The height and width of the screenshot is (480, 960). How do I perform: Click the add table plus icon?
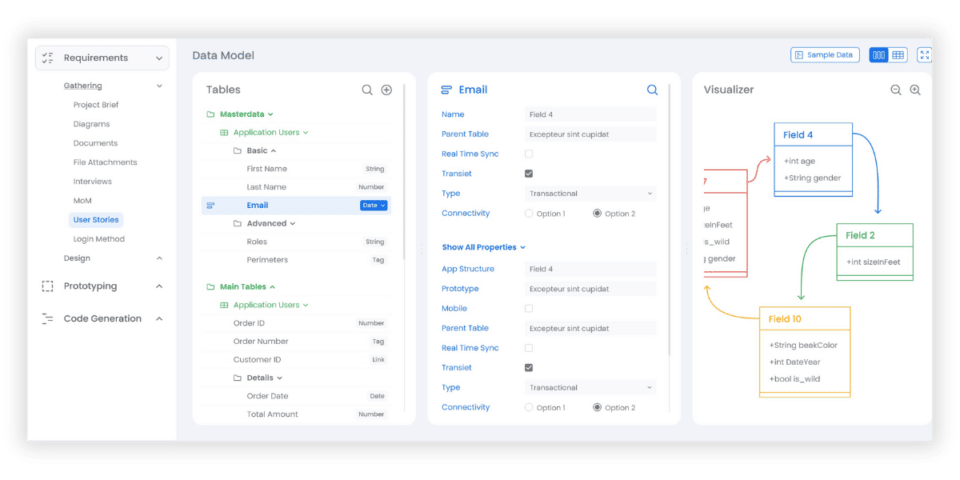click(x=386, y=90)
